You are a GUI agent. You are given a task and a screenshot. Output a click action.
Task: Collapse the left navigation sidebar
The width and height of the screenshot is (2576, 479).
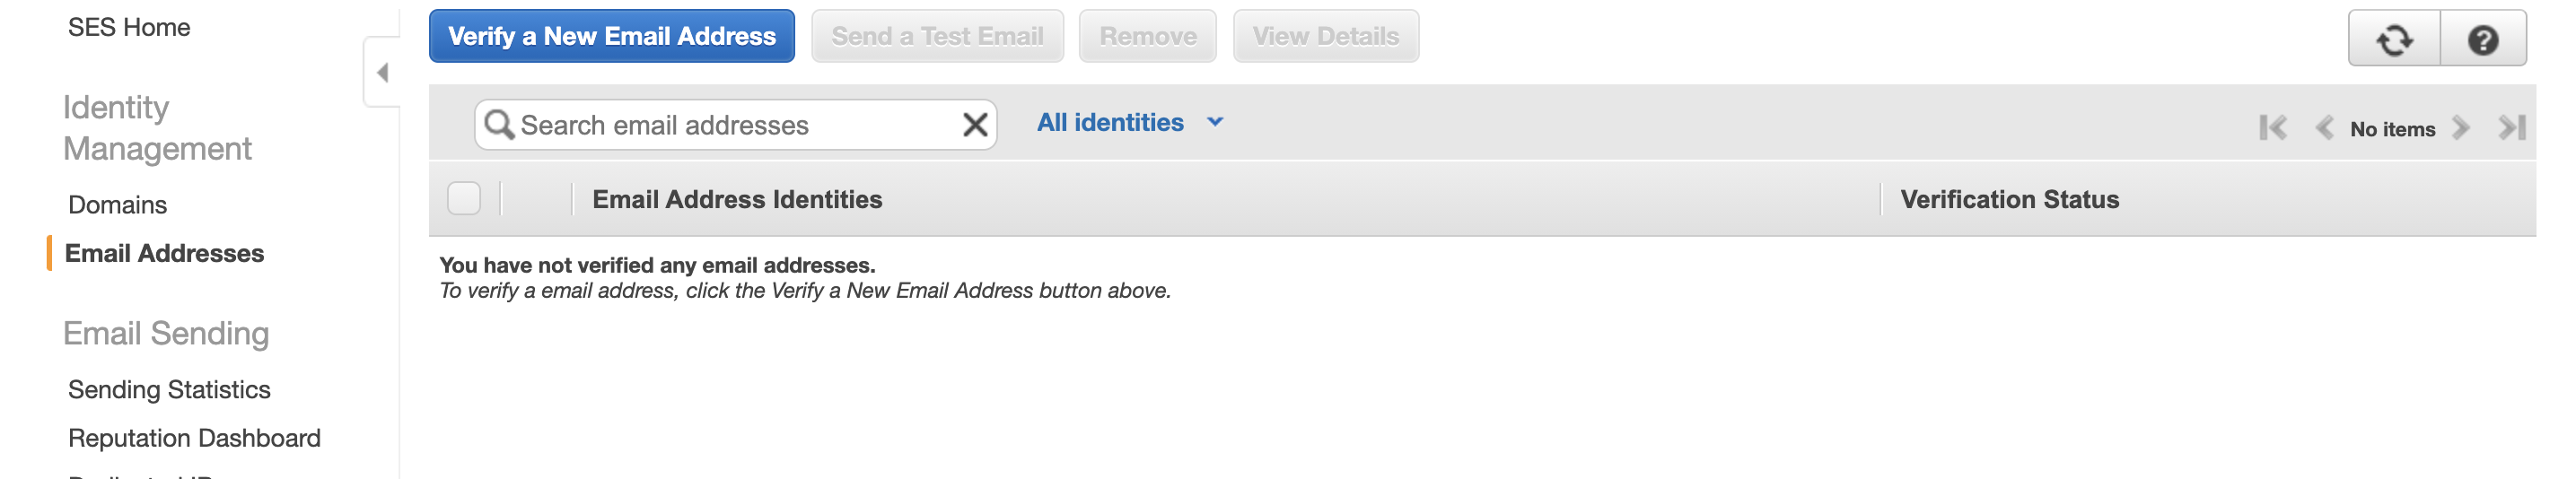(382, 72)
